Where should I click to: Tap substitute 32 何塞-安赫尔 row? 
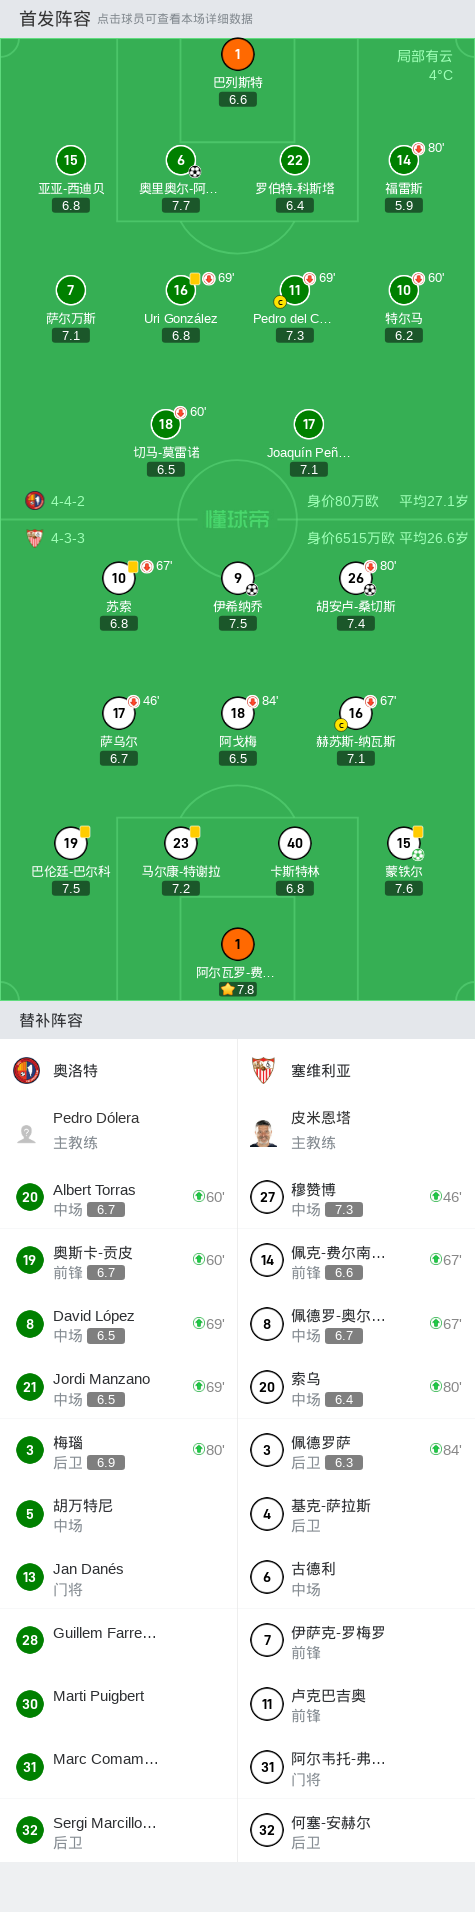pos(356,1830)
